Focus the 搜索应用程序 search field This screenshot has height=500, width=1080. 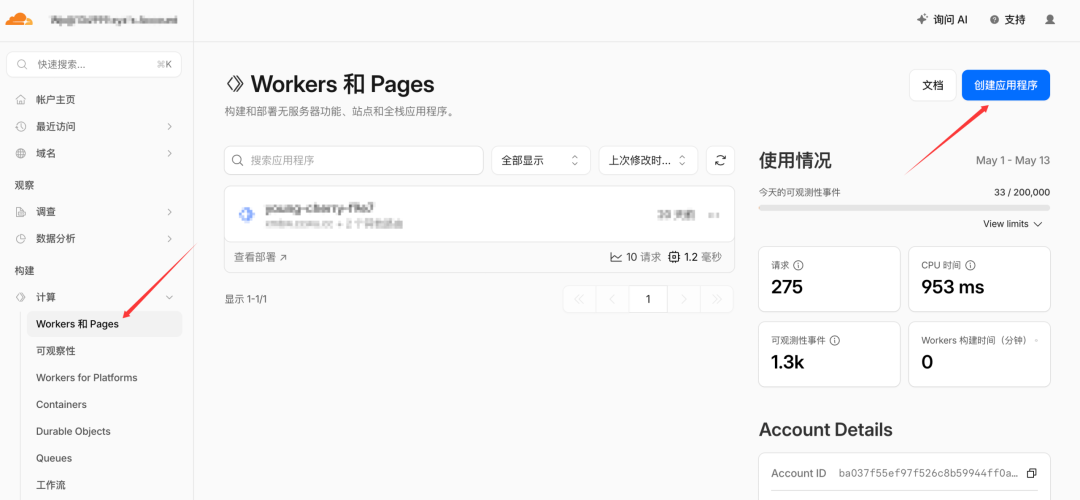pos(353,160)
